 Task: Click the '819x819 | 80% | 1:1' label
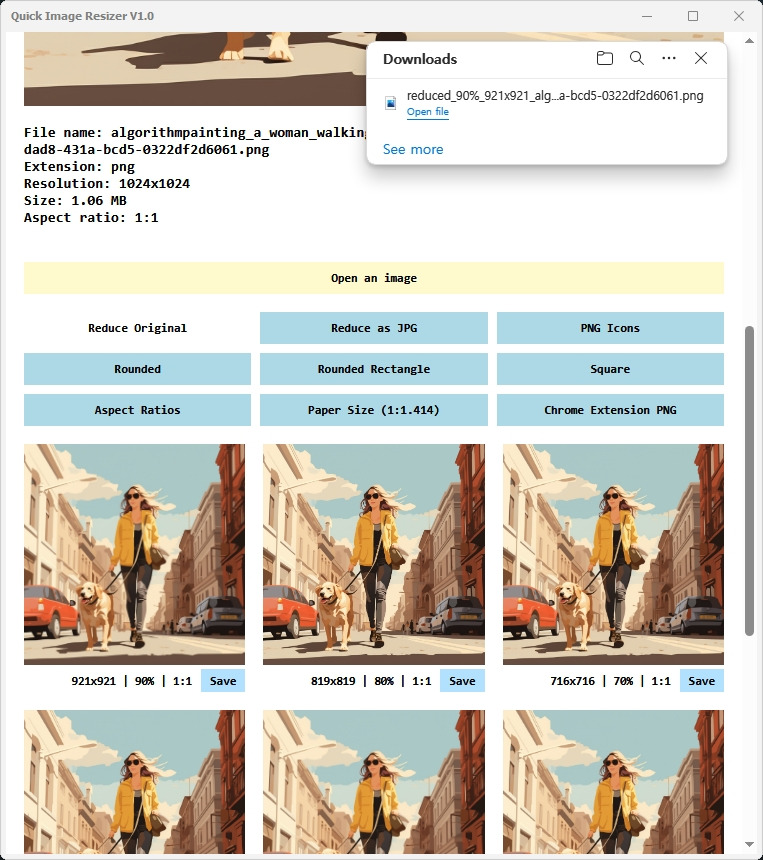coord(371,681)
